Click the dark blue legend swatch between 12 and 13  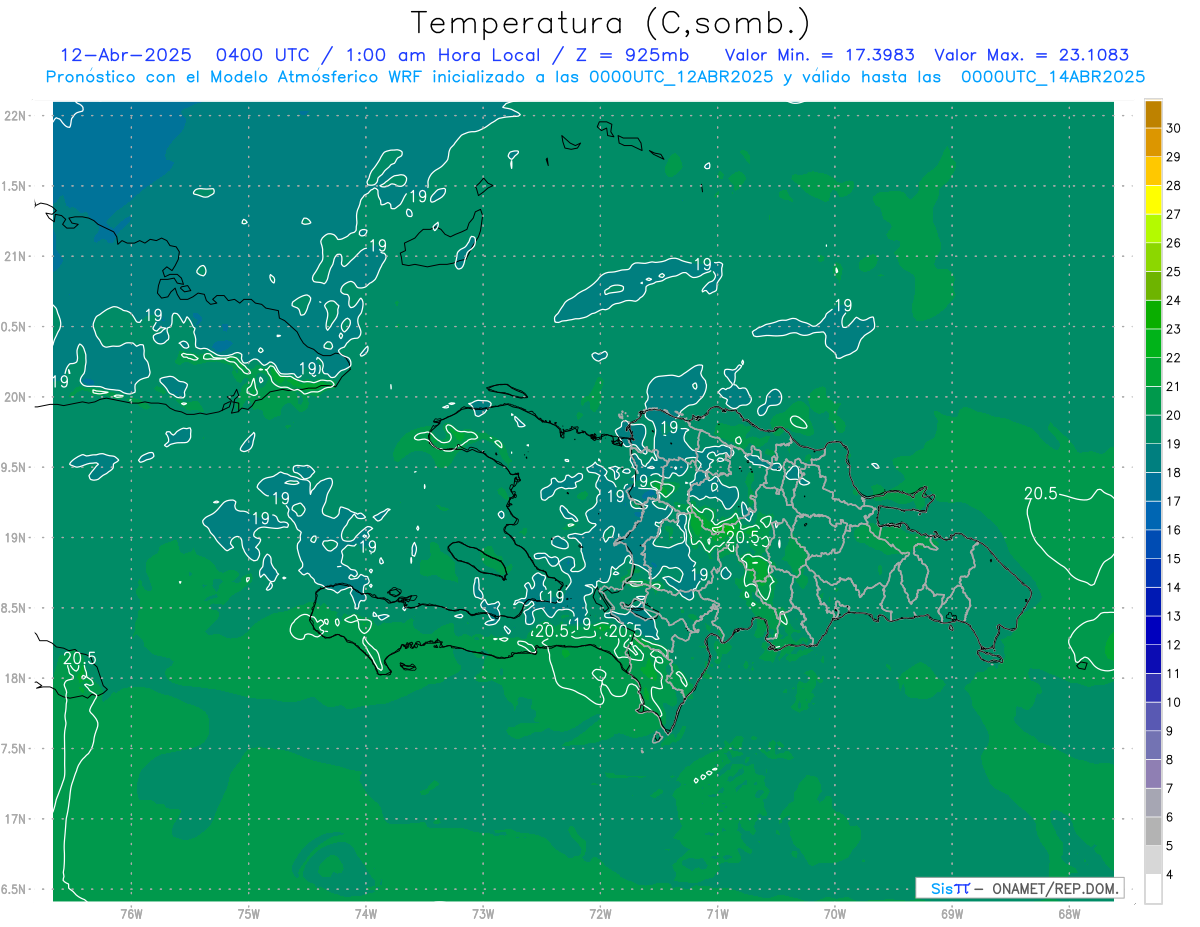[1153, 631]
